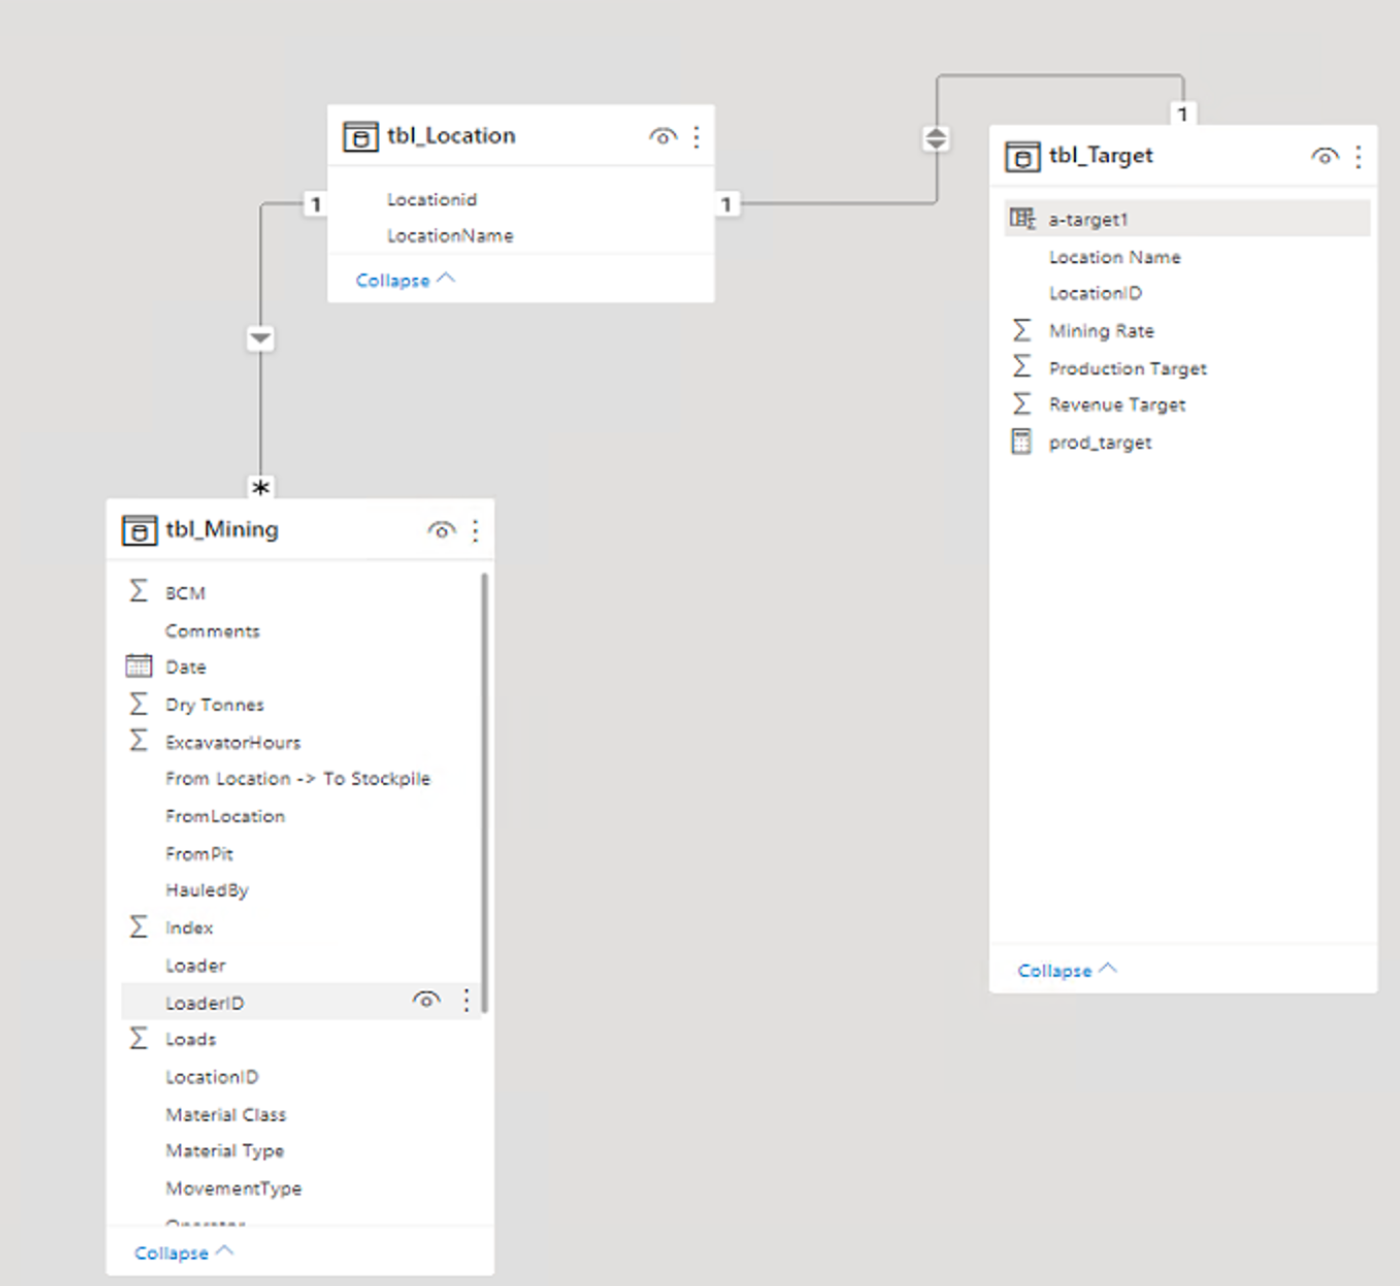Select the Production Target field
The image size is (1400, 1286).
[x=1128, y=368]
